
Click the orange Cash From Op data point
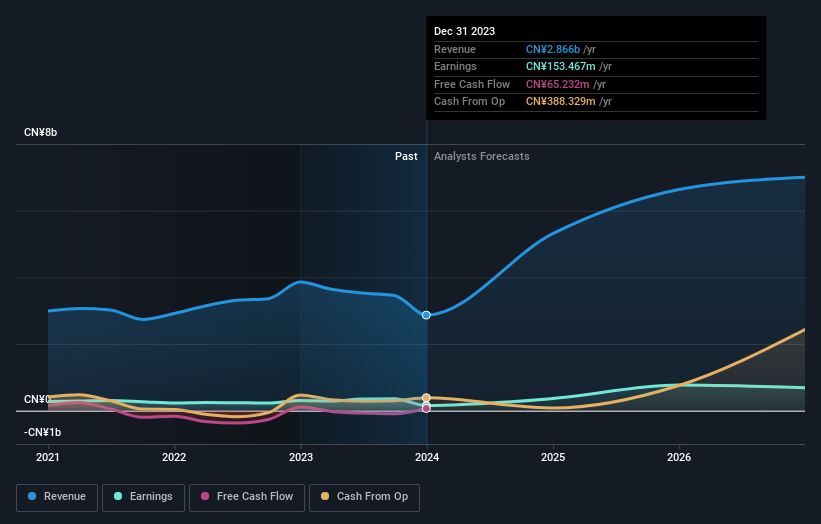(x=426, y=398)
